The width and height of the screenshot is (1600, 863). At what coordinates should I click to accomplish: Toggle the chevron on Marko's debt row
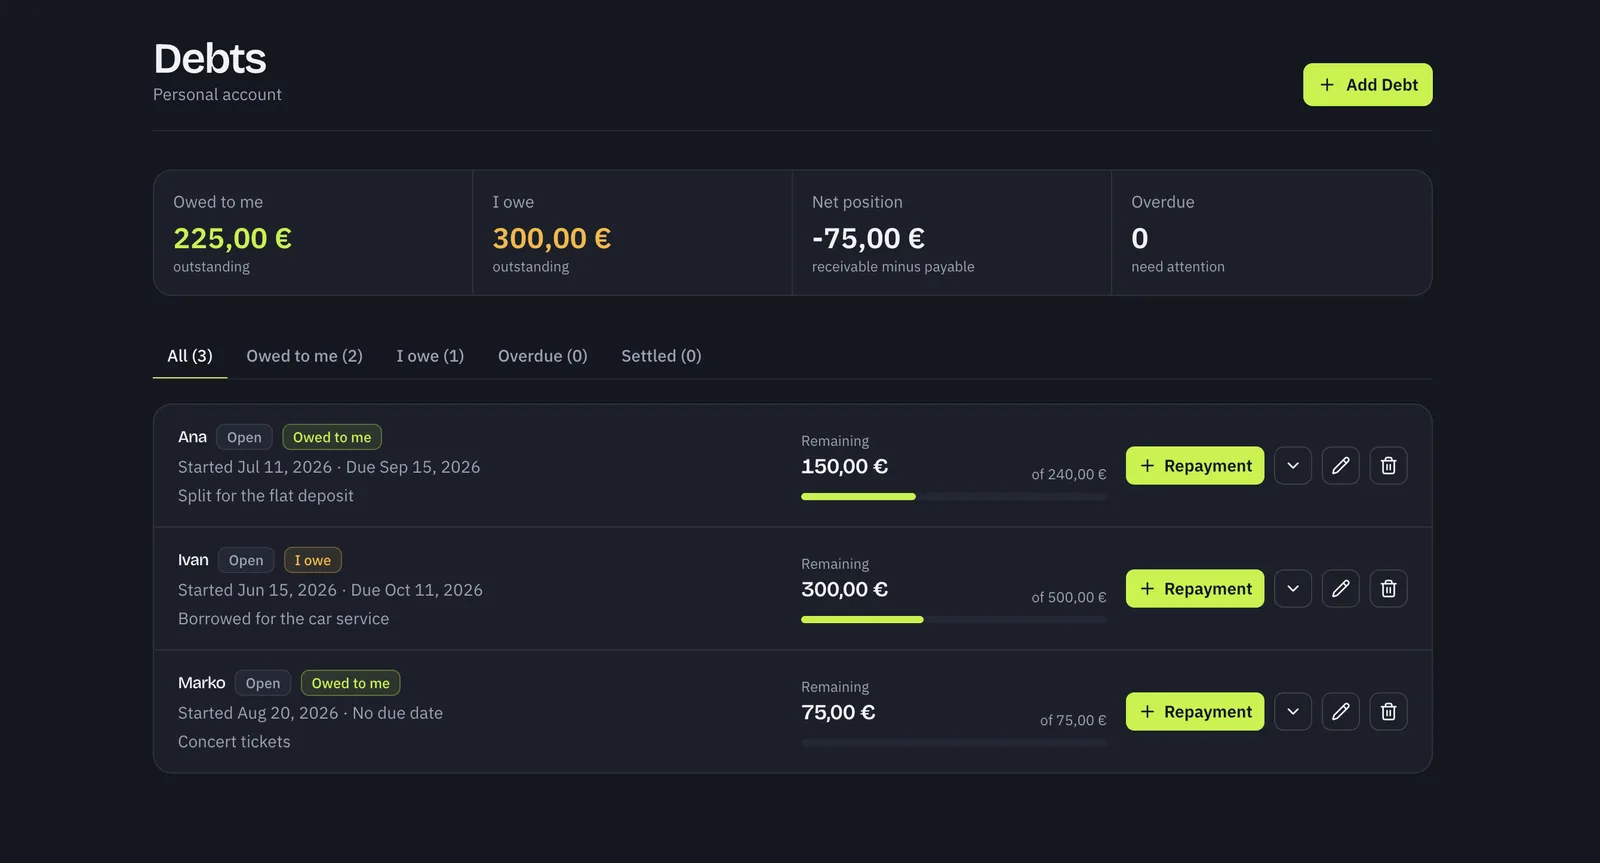point(1293,712)
